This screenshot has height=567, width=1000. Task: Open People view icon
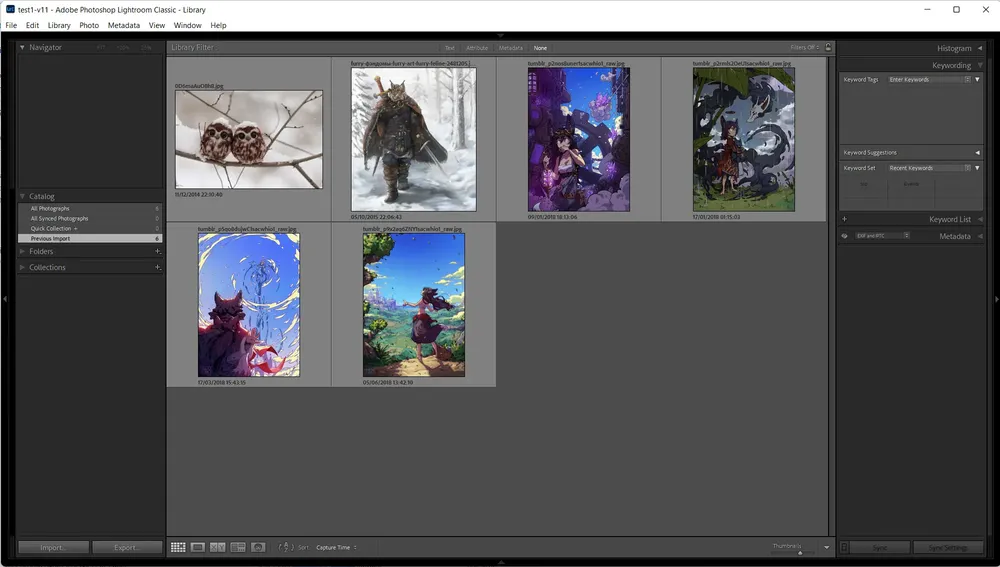[x=258, y=547]
